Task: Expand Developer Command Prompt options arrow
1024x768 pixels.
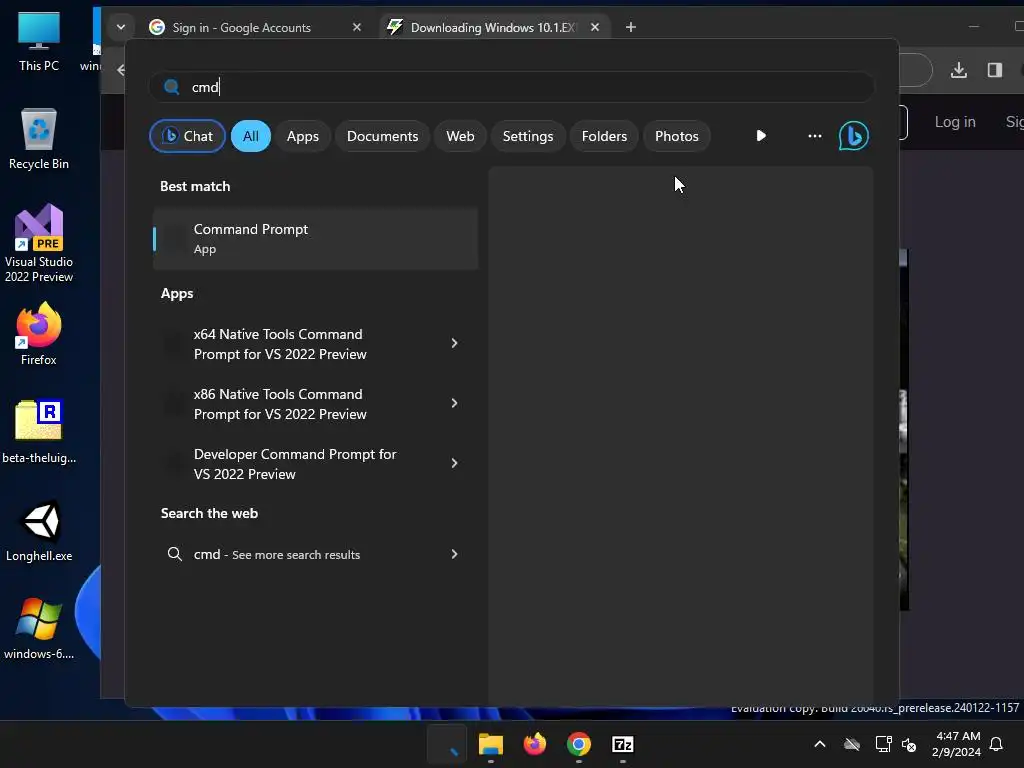Action: pyautogui.click(x=455, y=463)
